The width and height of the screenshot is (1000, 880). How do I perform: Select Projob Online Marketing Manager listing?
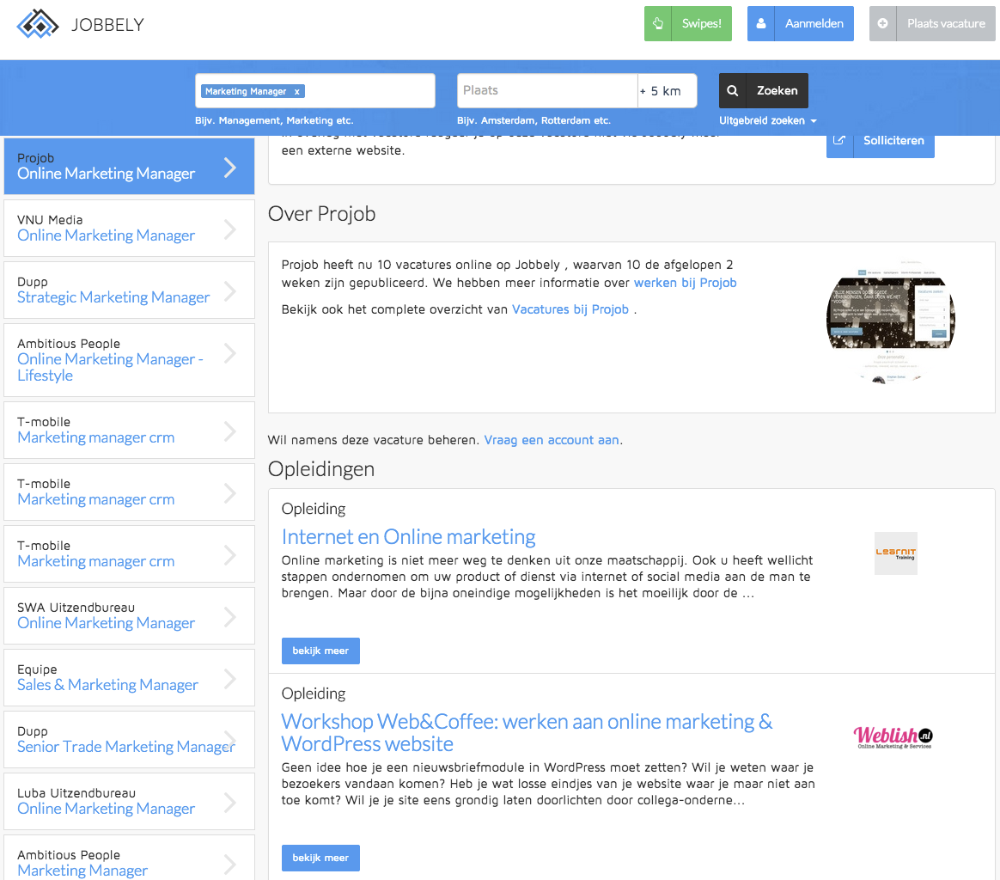(129, 166)
